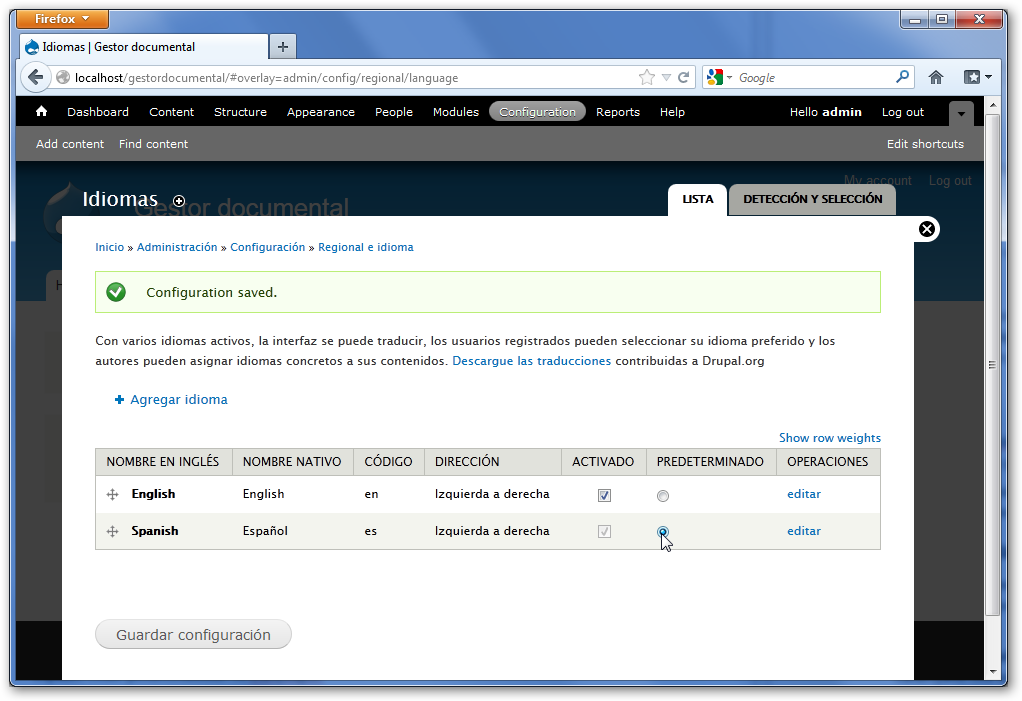Open the Firefox application menu dropdown

[x=63, y=19]
